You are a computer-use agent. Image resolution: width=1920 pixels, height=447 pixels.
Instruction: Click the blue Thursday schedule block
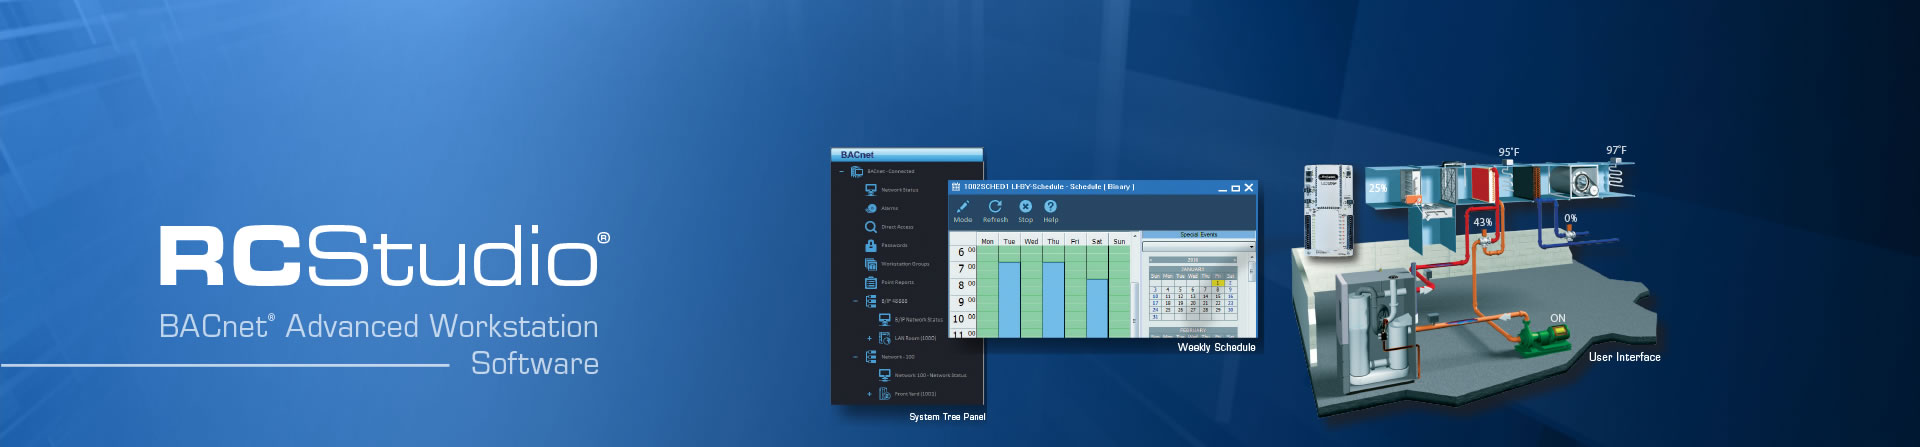[x=1053, y=299]
